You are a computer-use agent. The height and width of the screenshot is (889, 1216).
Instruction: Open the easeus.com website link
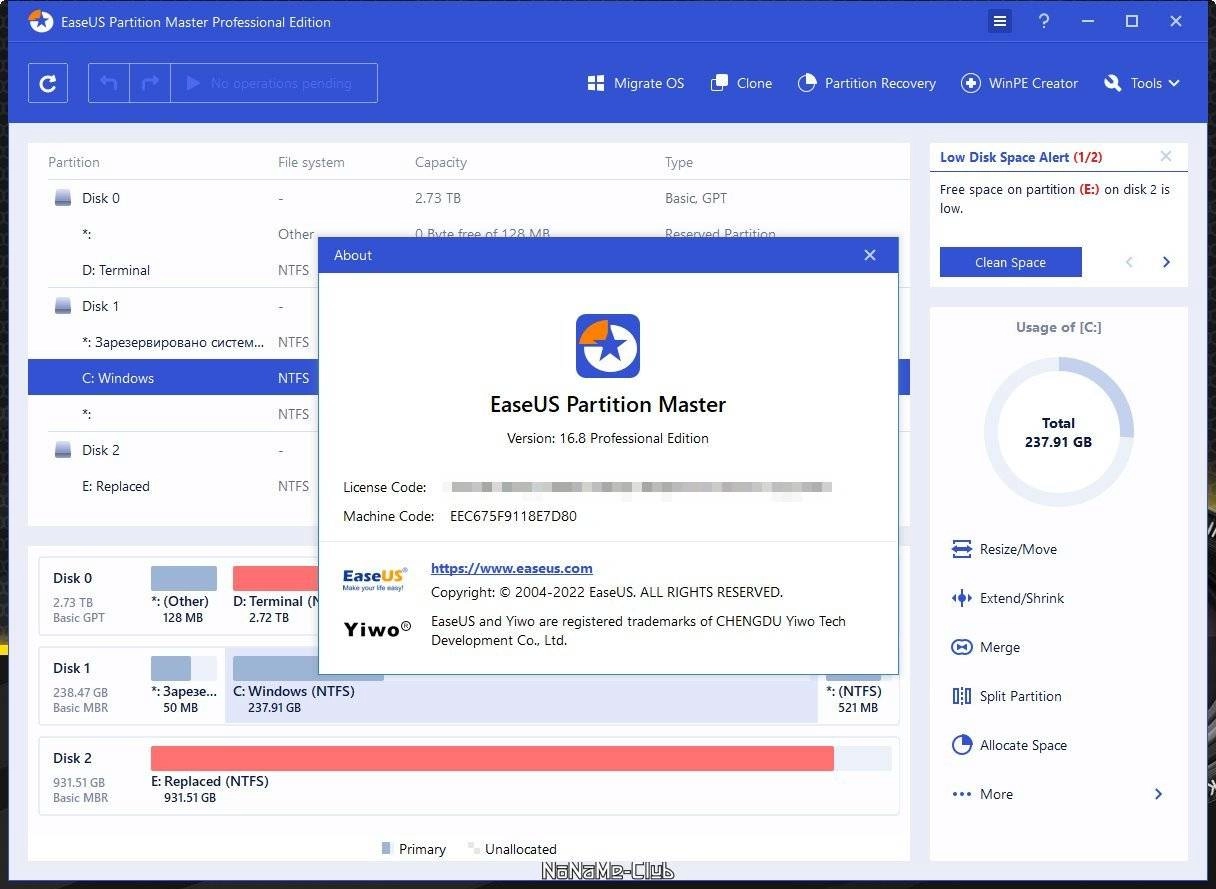coord(512,568)
